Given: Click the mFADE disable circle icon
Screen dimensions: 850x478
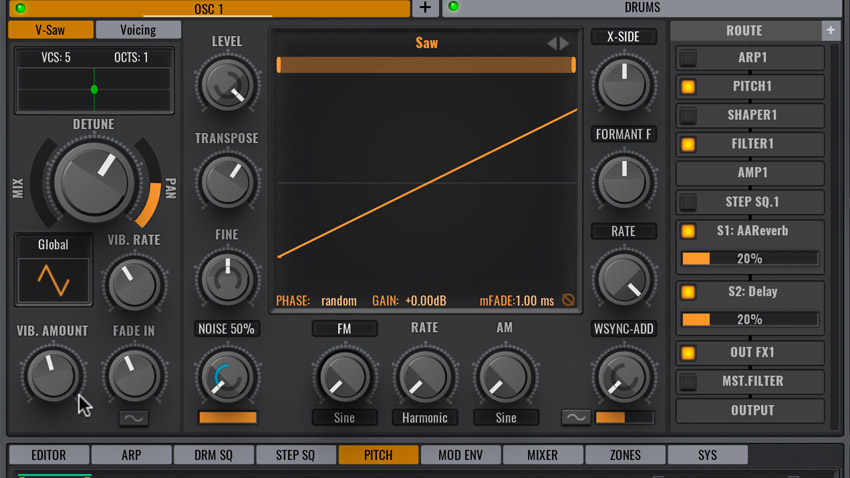Looking at the screenshot, I should pos(568,300).
